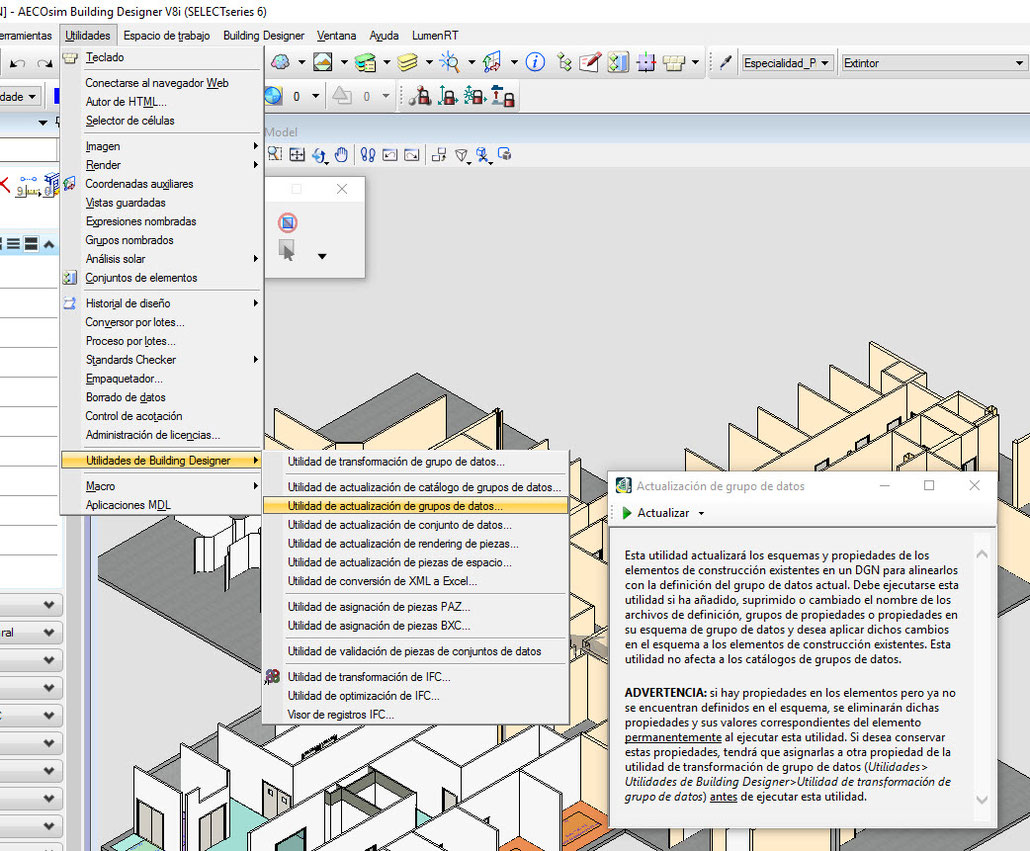The width and height of the screenshot is (1030, 851).
Task: Select Utilidad de actualización de grupos de datos
Action: [415, 506]
